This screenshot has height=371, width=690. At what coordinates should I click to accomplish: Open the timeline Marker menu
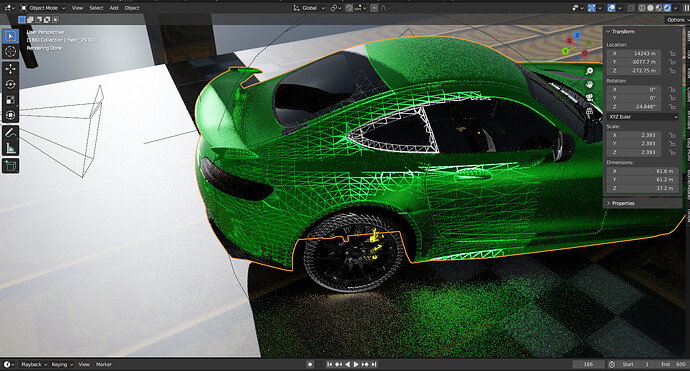(x=104, y=364)
